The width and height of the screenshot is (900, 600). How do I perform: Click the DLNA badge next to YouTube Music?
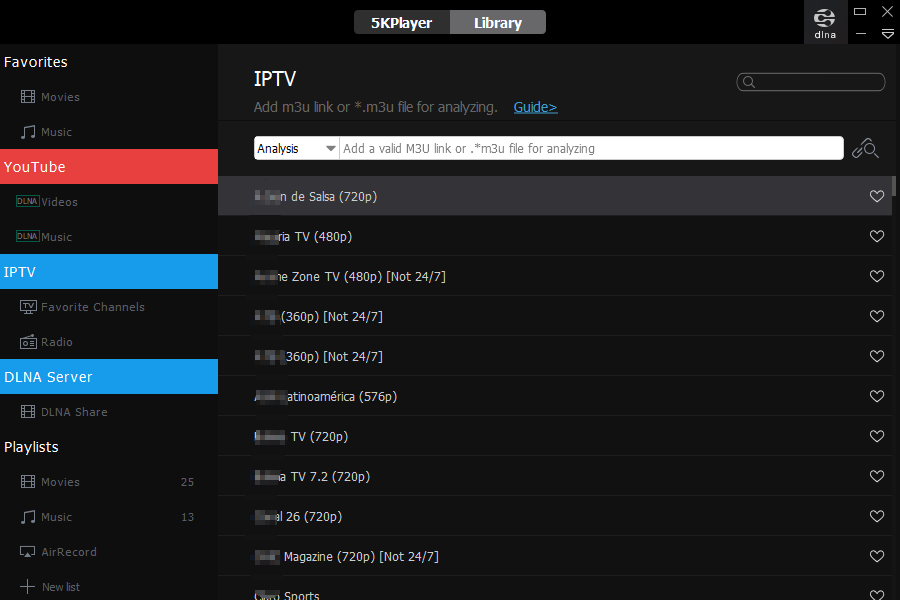[x=28, y=236]
